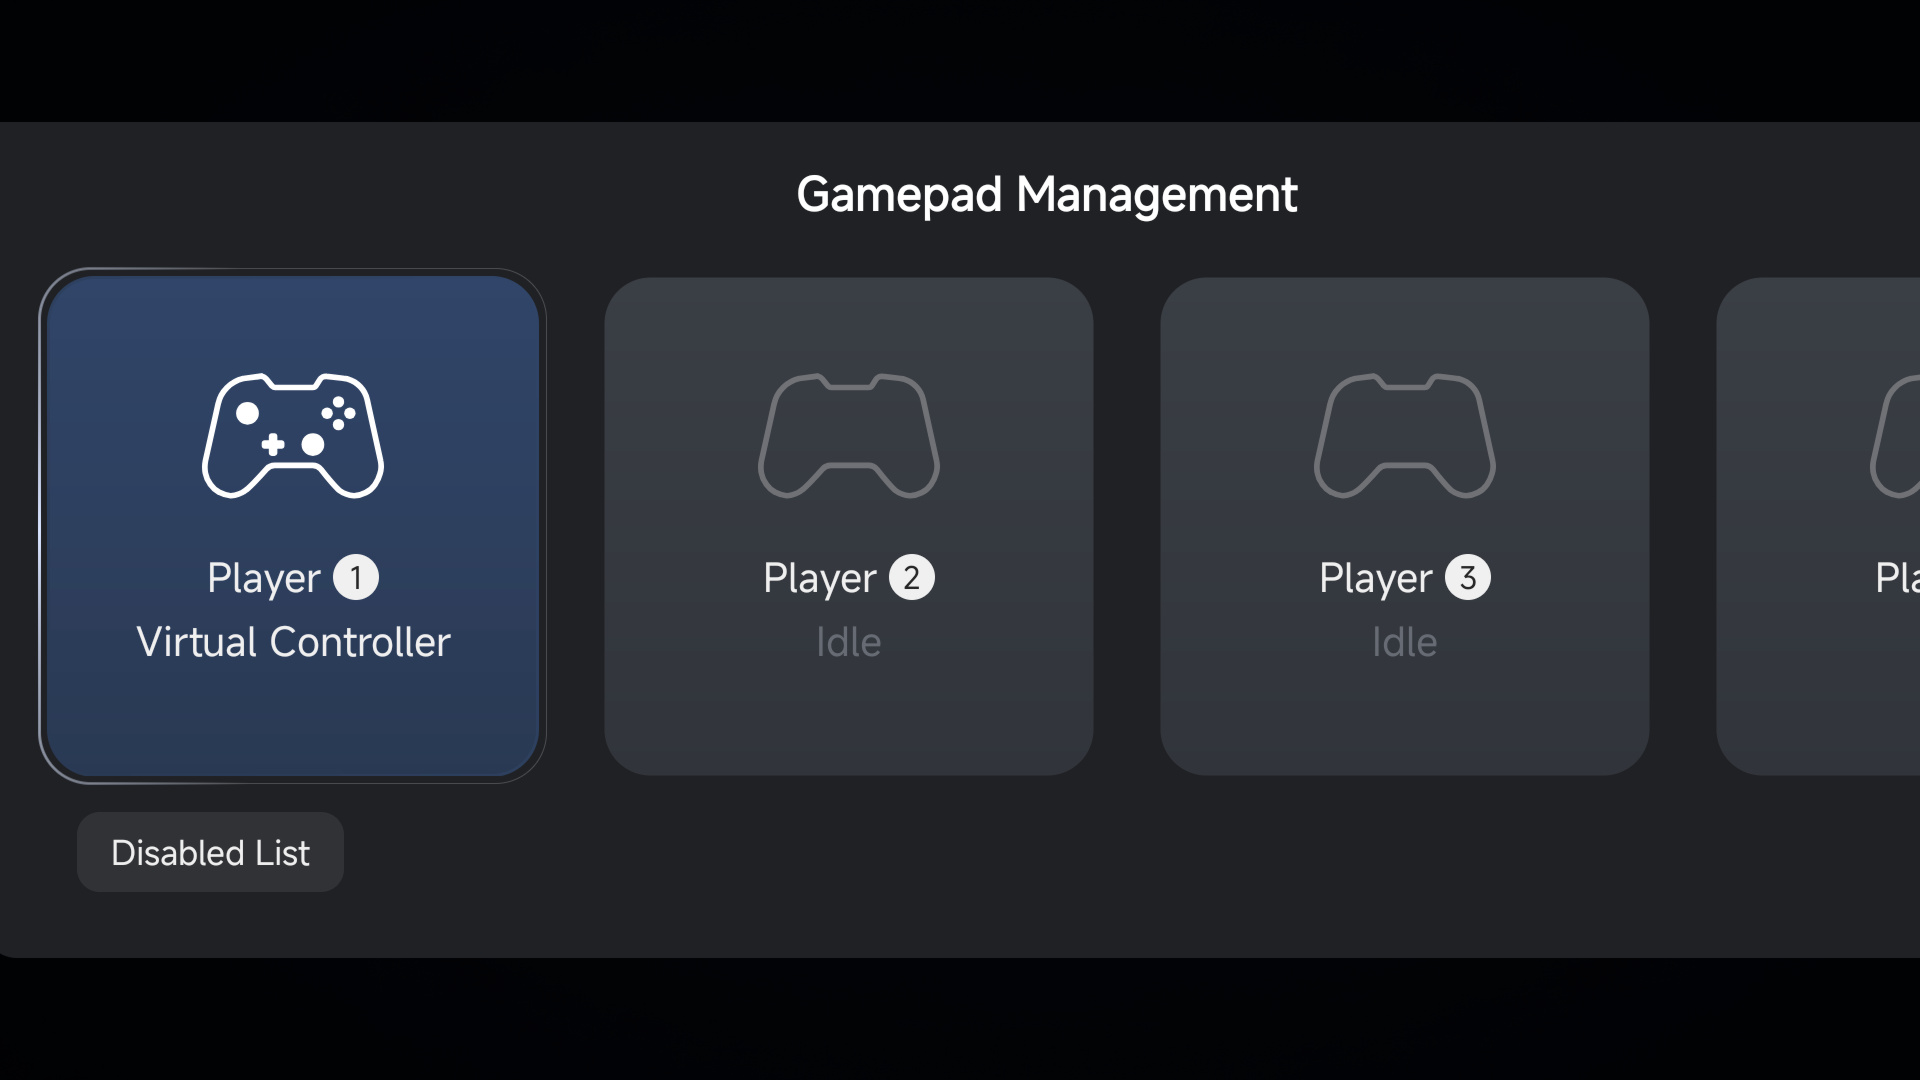
Task: Click the Player 3 gamepad outline icon
Action: [1404, 436]
